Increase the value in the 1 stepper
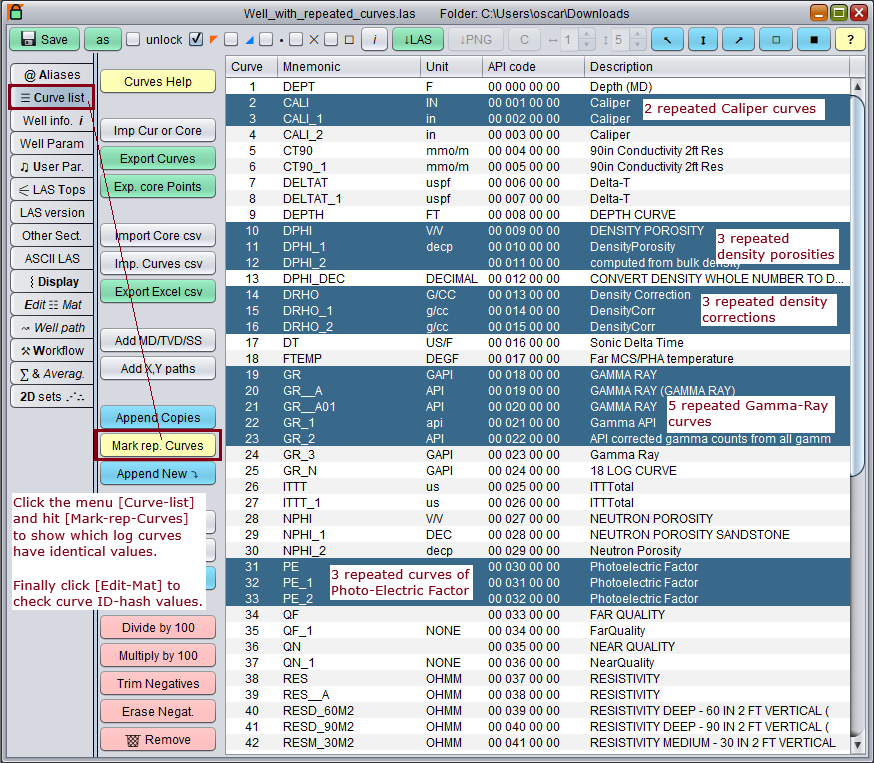874x763 pixels. pos(586,35)
